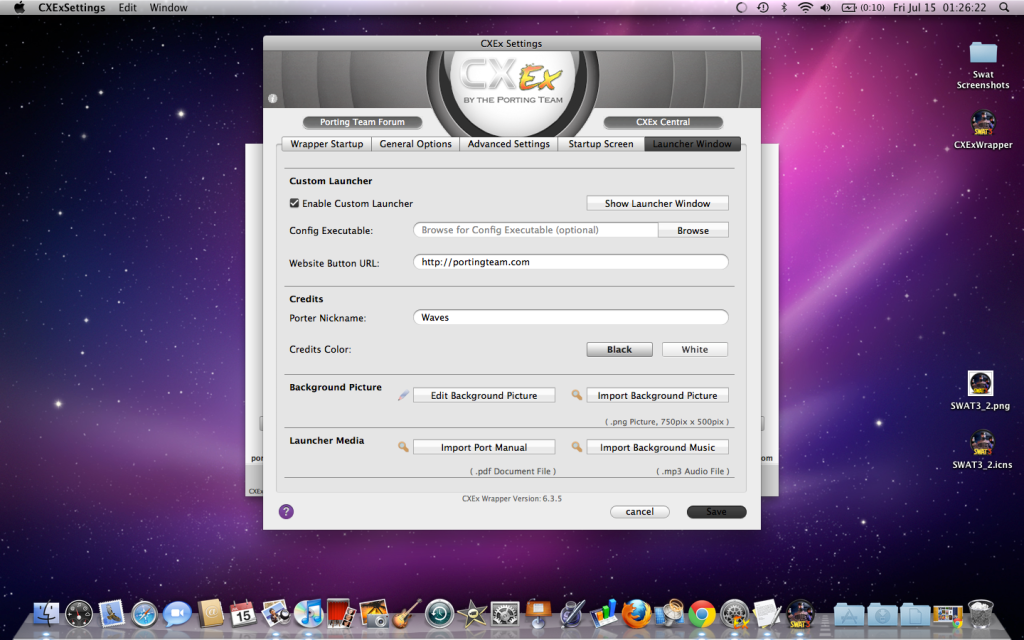Click magnifier icon beside Import Port Manual
Viewport: 1024px width, 640px height.
[x=404, y=447]
